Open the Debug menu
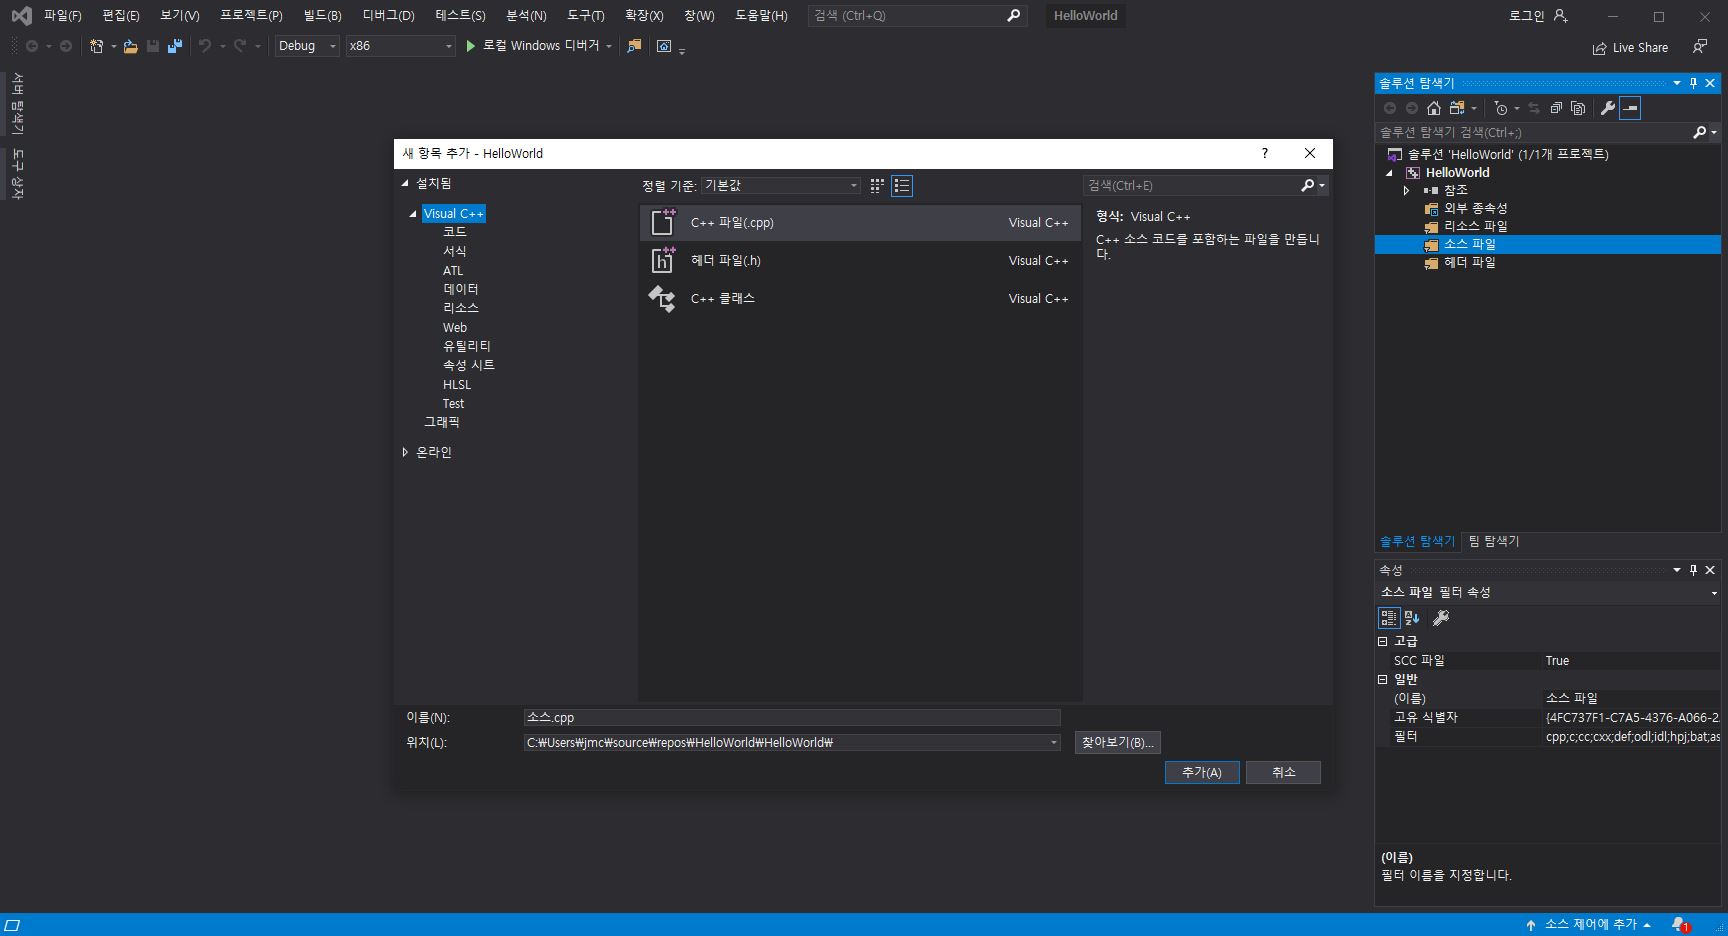This screenshot has height=936, width=1728. click(388, 16)
